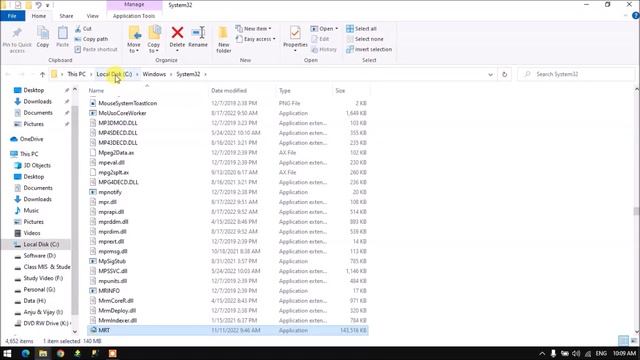Expand the Properties dropdown arrow
Screen dimensions: 640x360
tap(295, 51)
